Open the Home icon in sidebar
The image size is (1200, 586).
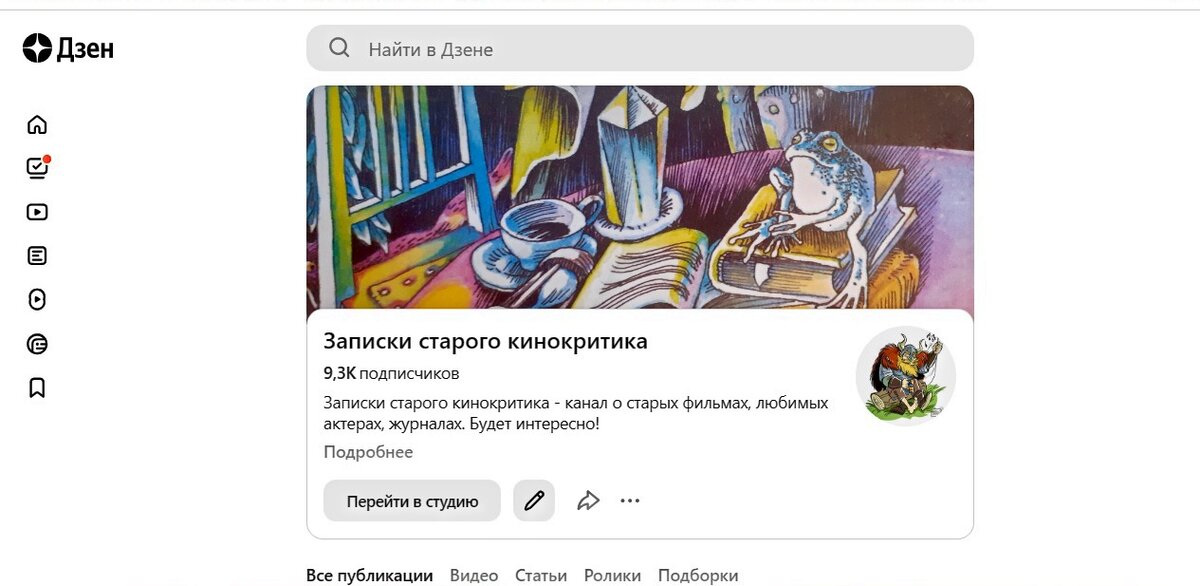pos(37,125)
